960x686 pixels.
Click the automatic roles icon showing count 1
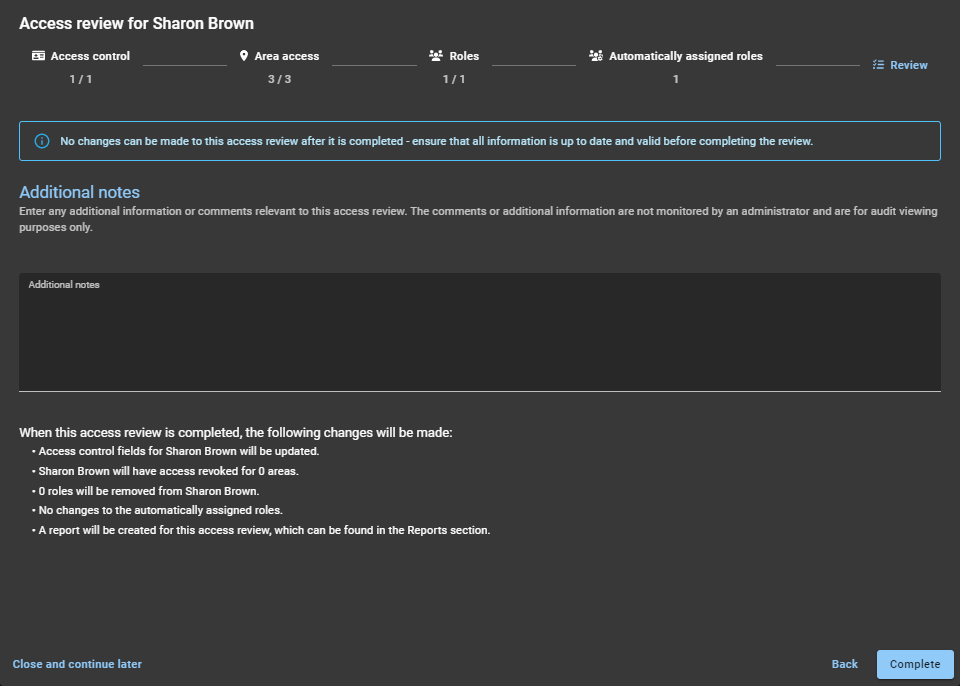click(597, 56)
